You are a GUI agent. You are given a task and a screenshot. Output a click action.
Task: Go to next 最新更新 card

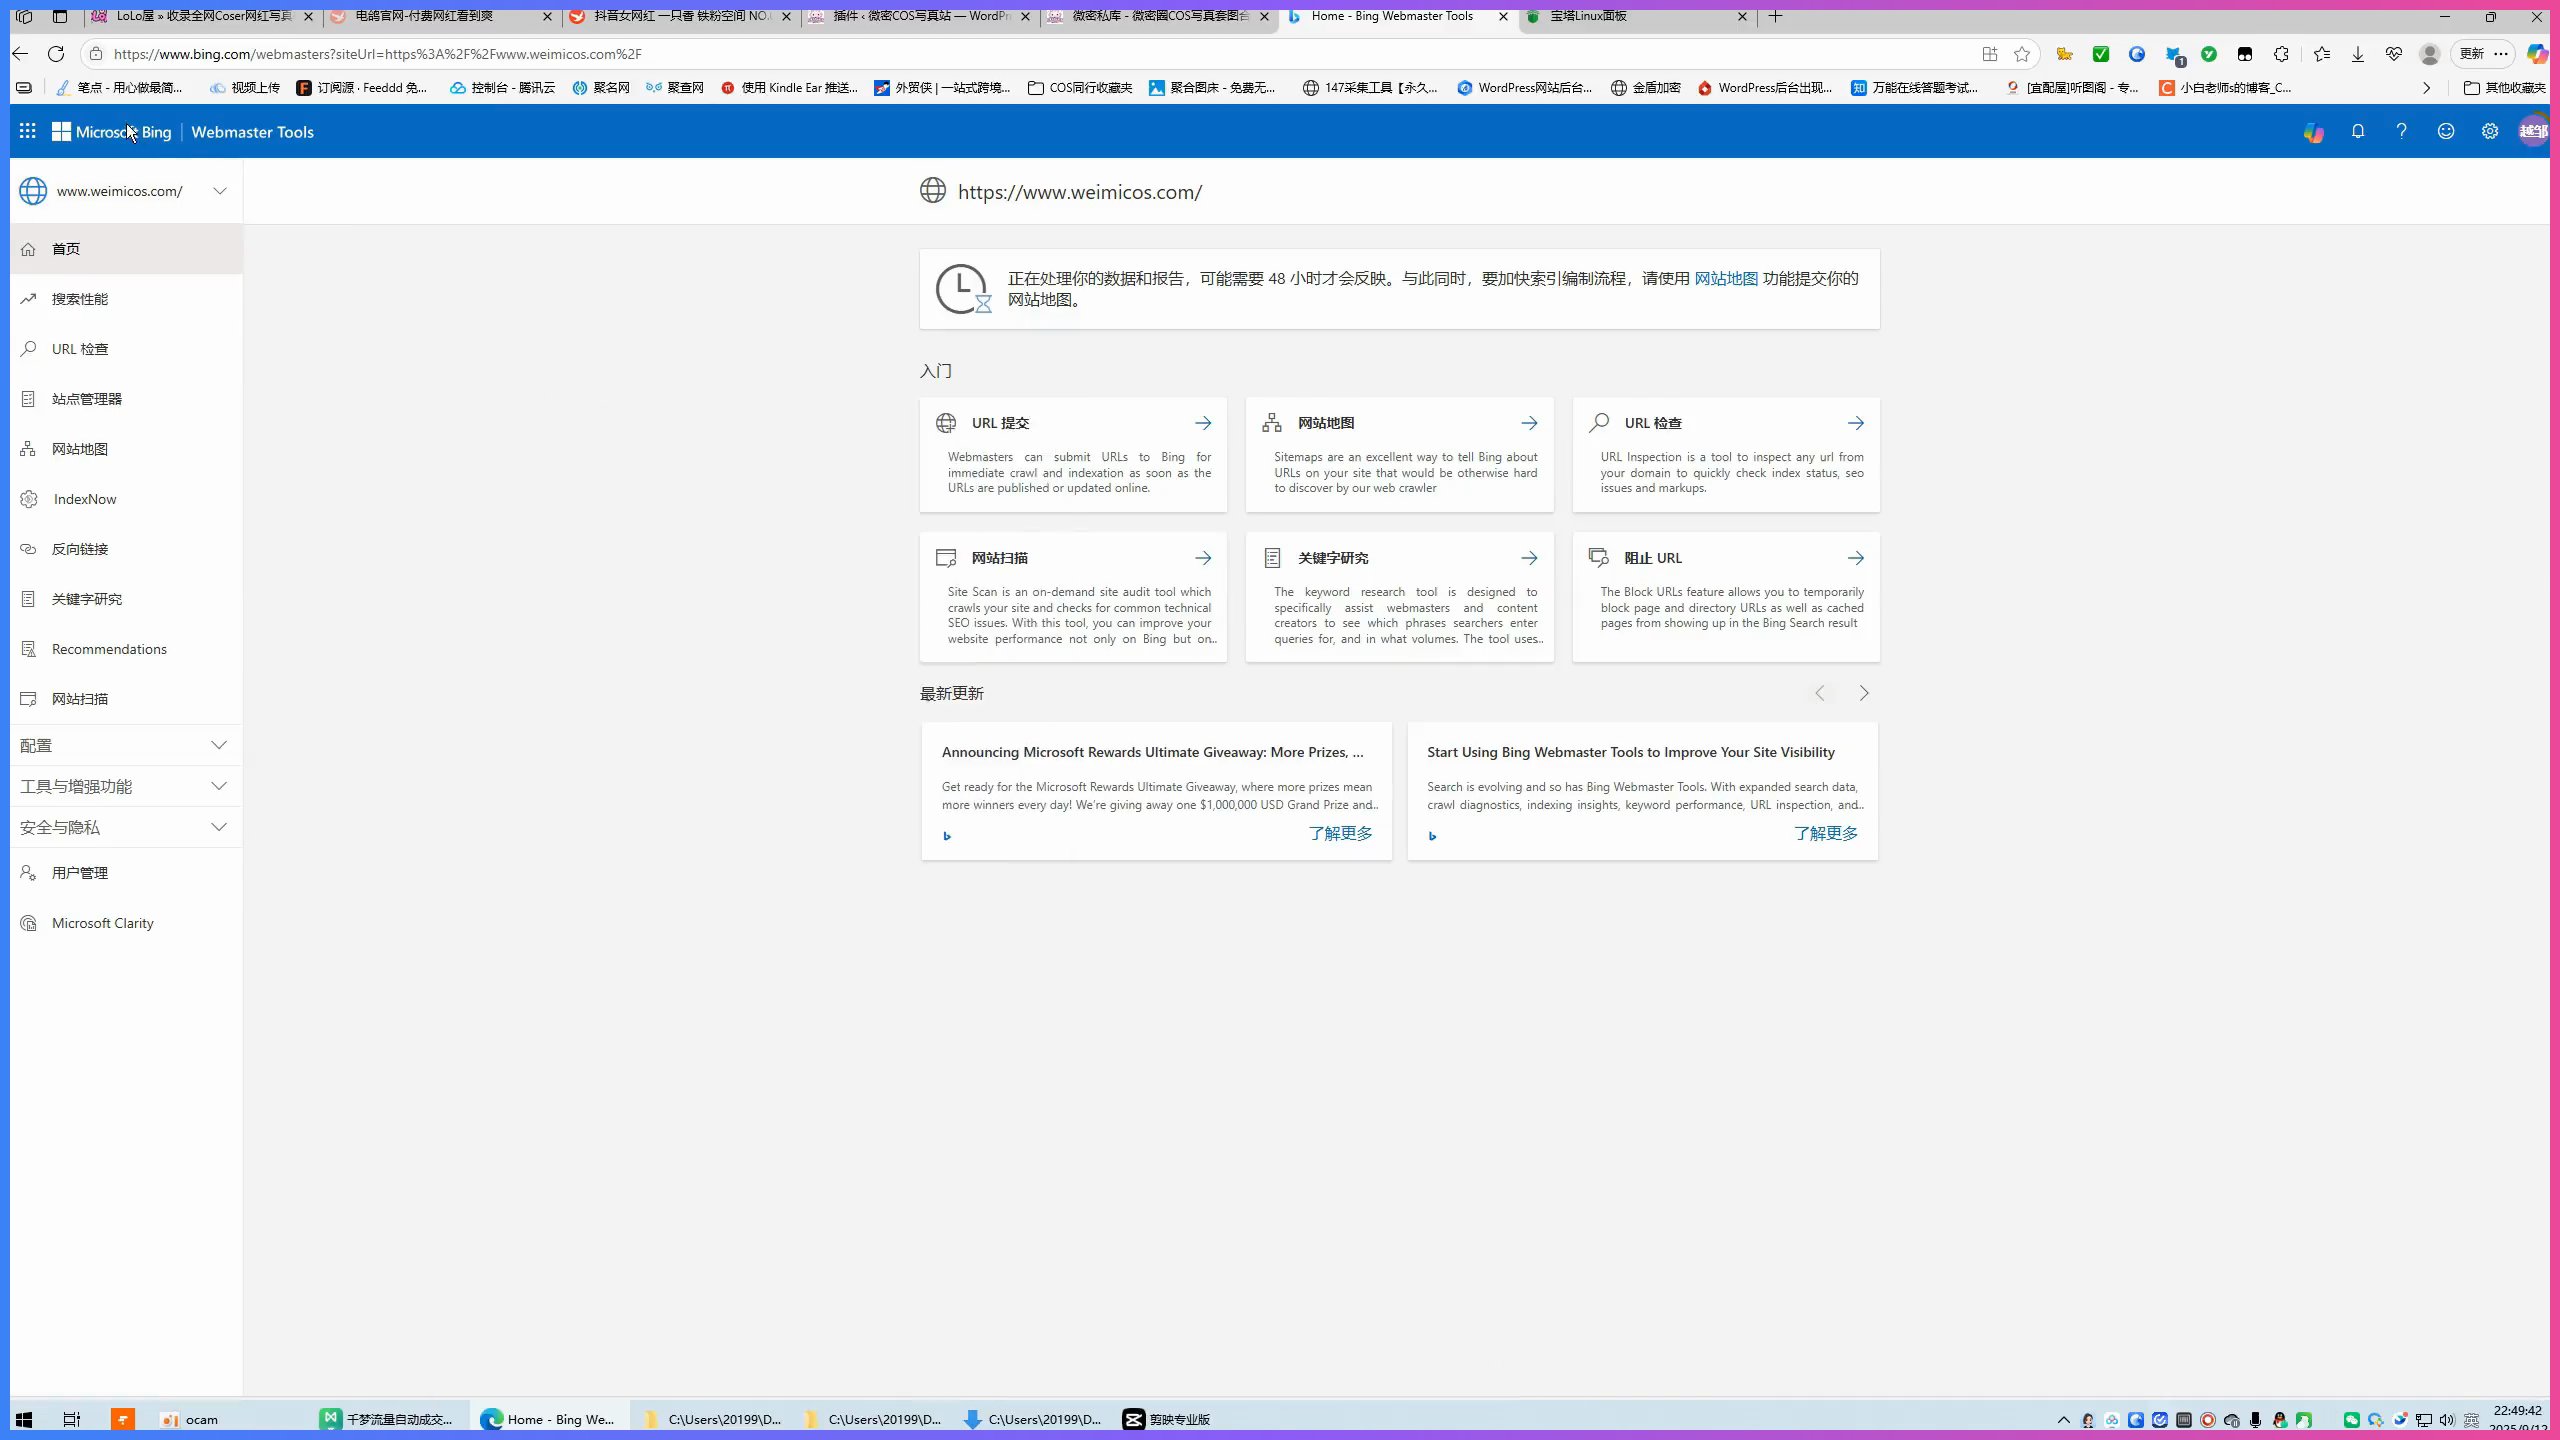pyautogui.click(x=1864, y=693)
